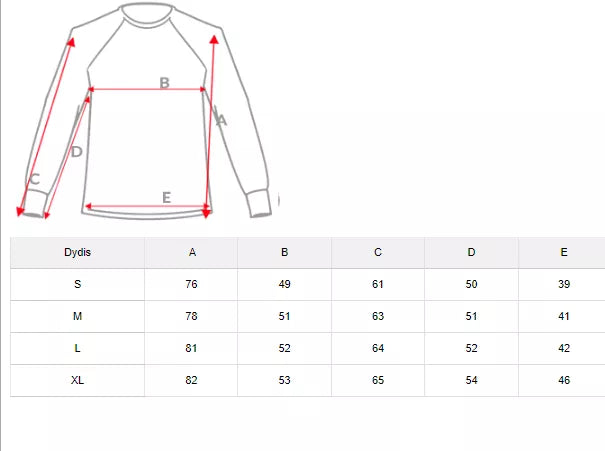Choose the XL size row label
The image size is (605, 451).
point(77,381)
